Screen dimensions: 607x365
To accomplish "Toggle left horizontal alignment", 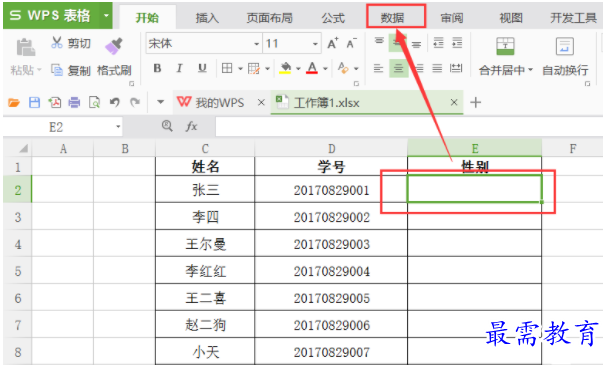I will click(x=379, y=69).
